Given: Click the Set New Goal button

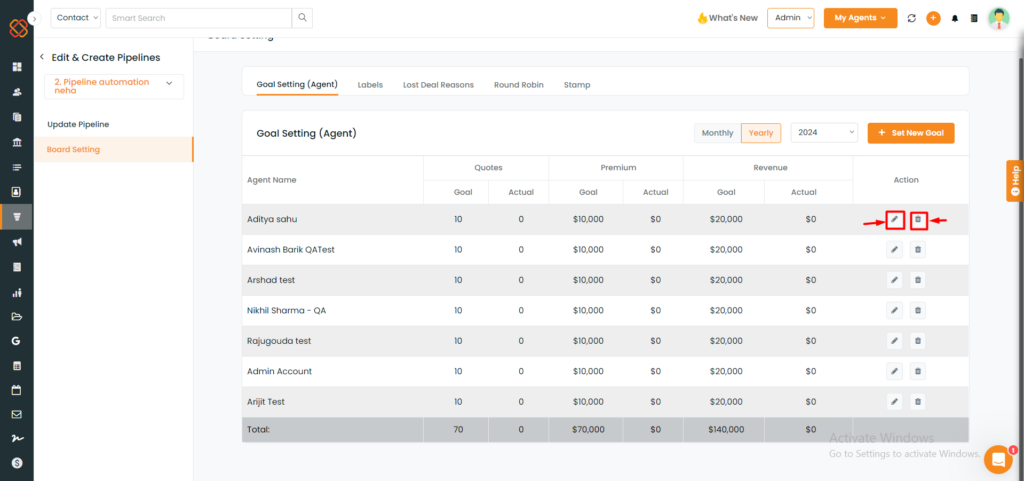Looking at the screenshot, I should click(911, 133).
